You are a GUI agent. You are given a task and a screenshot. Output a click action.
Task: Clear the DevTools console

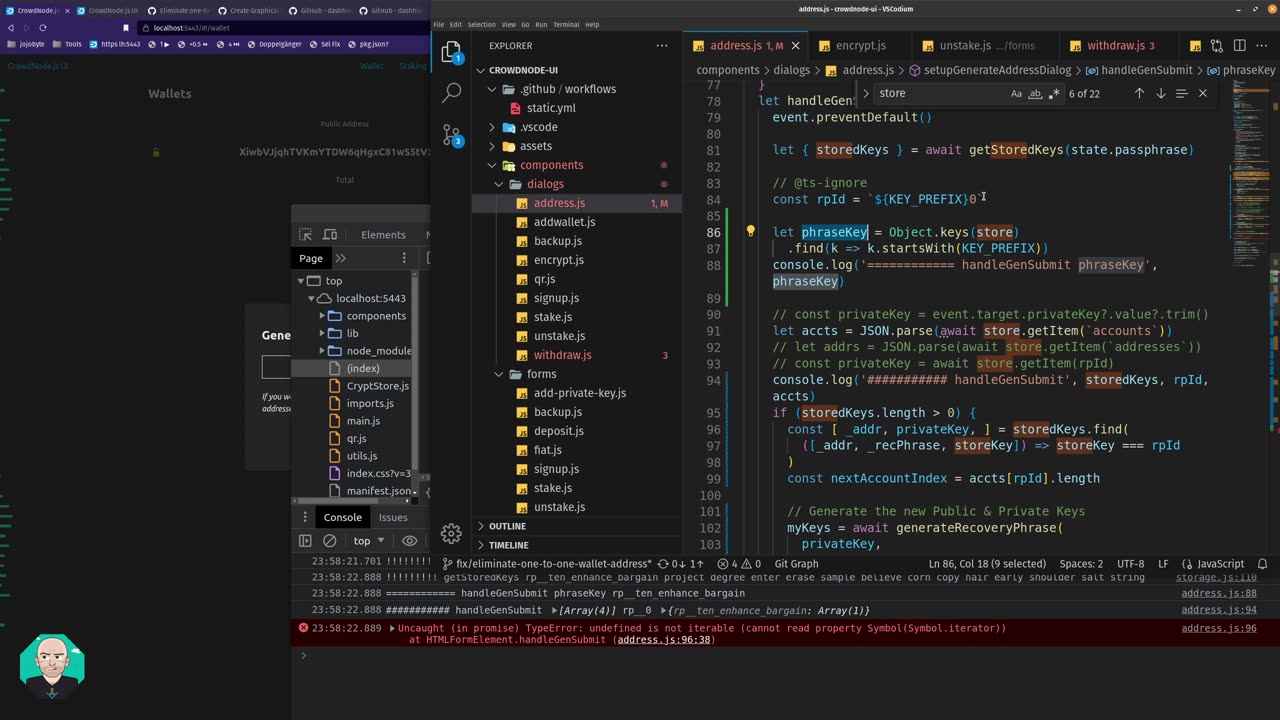coord(329,541)
